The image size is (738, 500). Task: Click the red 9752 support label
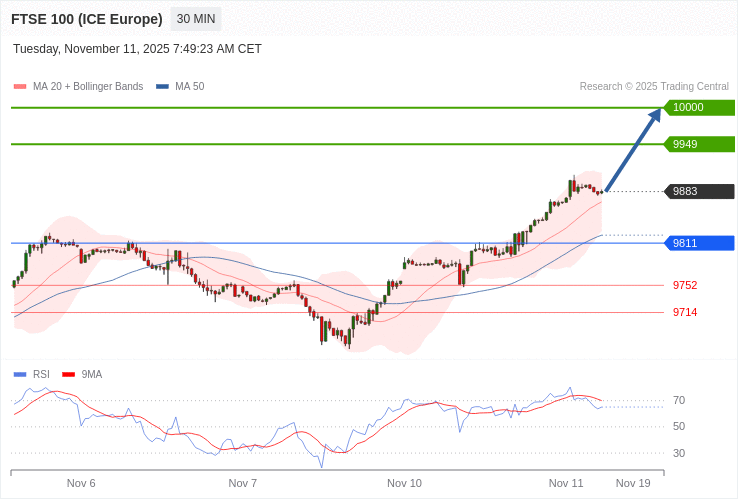point(685,285)
